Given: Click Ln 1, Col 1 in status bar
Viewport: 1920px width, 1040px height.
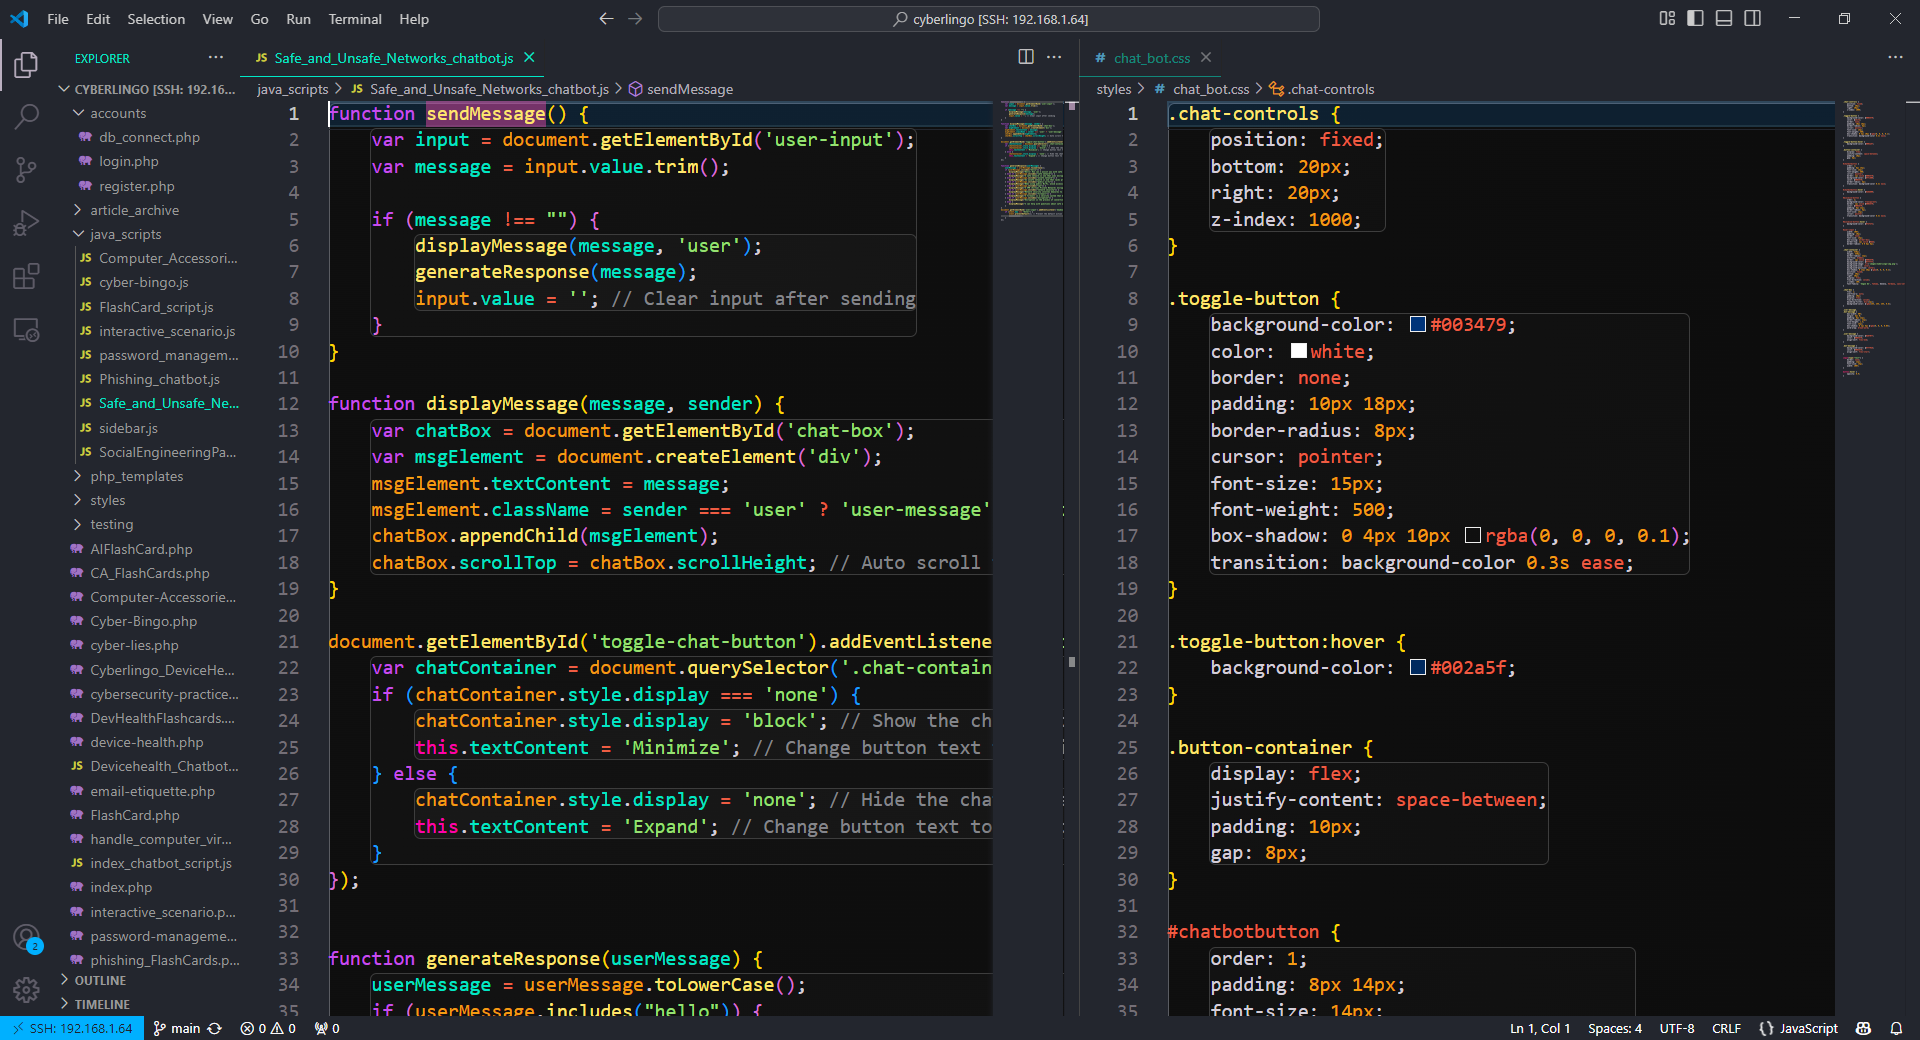Looking at the screenshot, I should 1540,1028.
